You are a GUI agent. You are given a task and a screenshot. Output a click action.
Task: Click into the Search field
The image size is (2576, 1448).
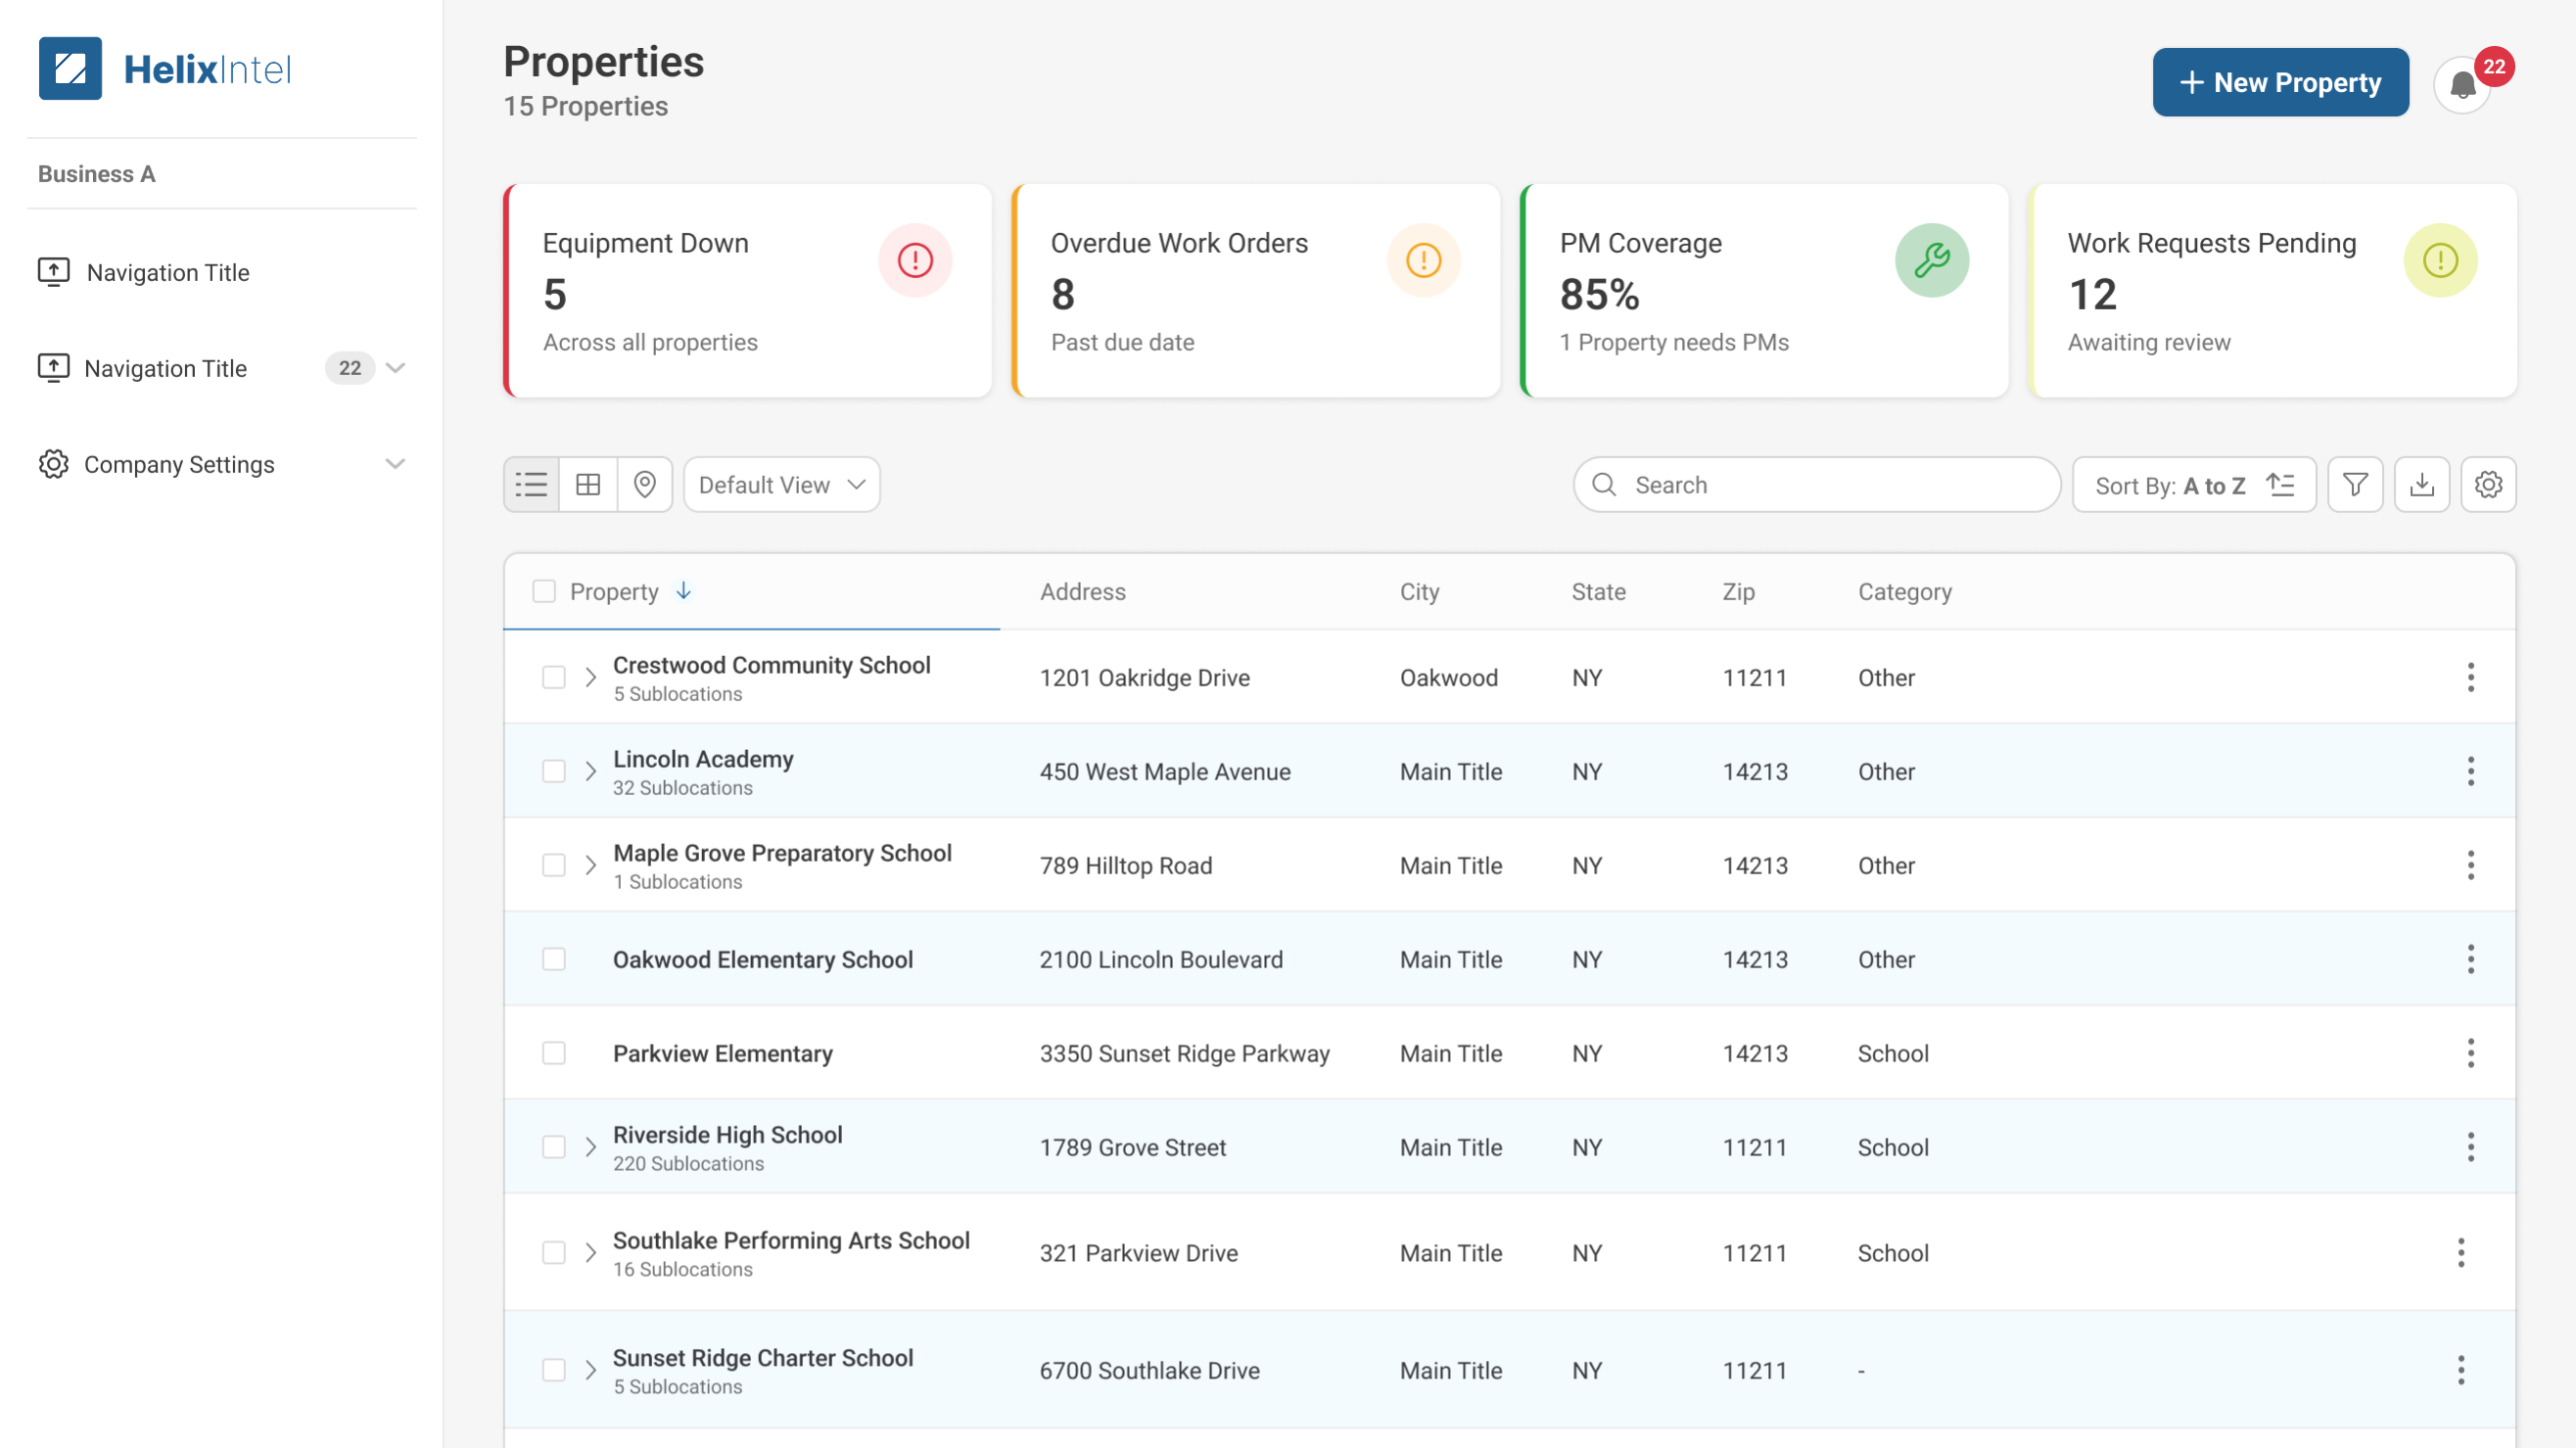pos(1817,485)
